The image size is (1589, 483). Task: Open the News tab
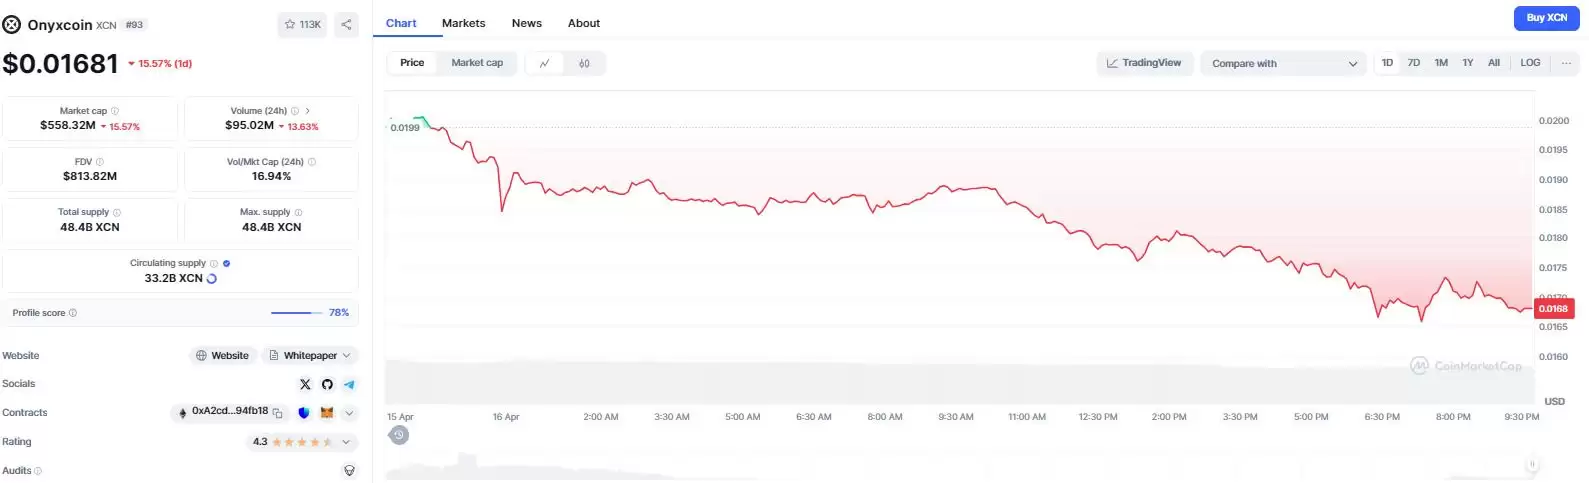pyautogui.click(x=526, y=23)
